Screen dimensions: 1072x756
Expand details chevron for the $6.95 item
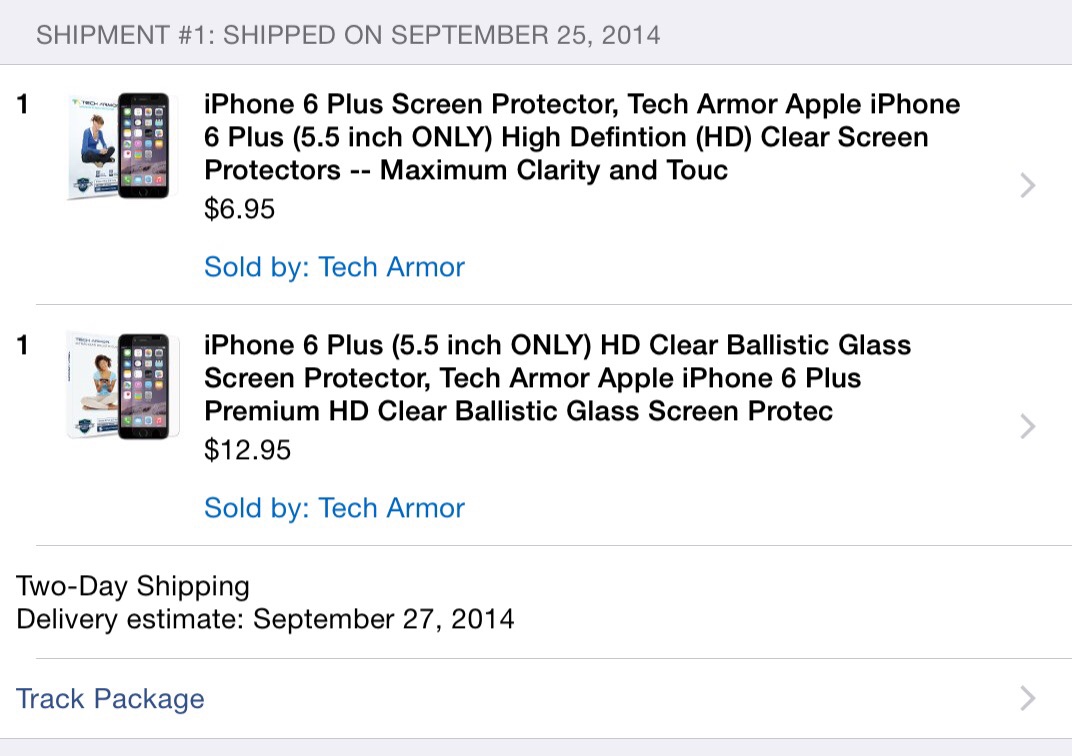coord(1027,185)
